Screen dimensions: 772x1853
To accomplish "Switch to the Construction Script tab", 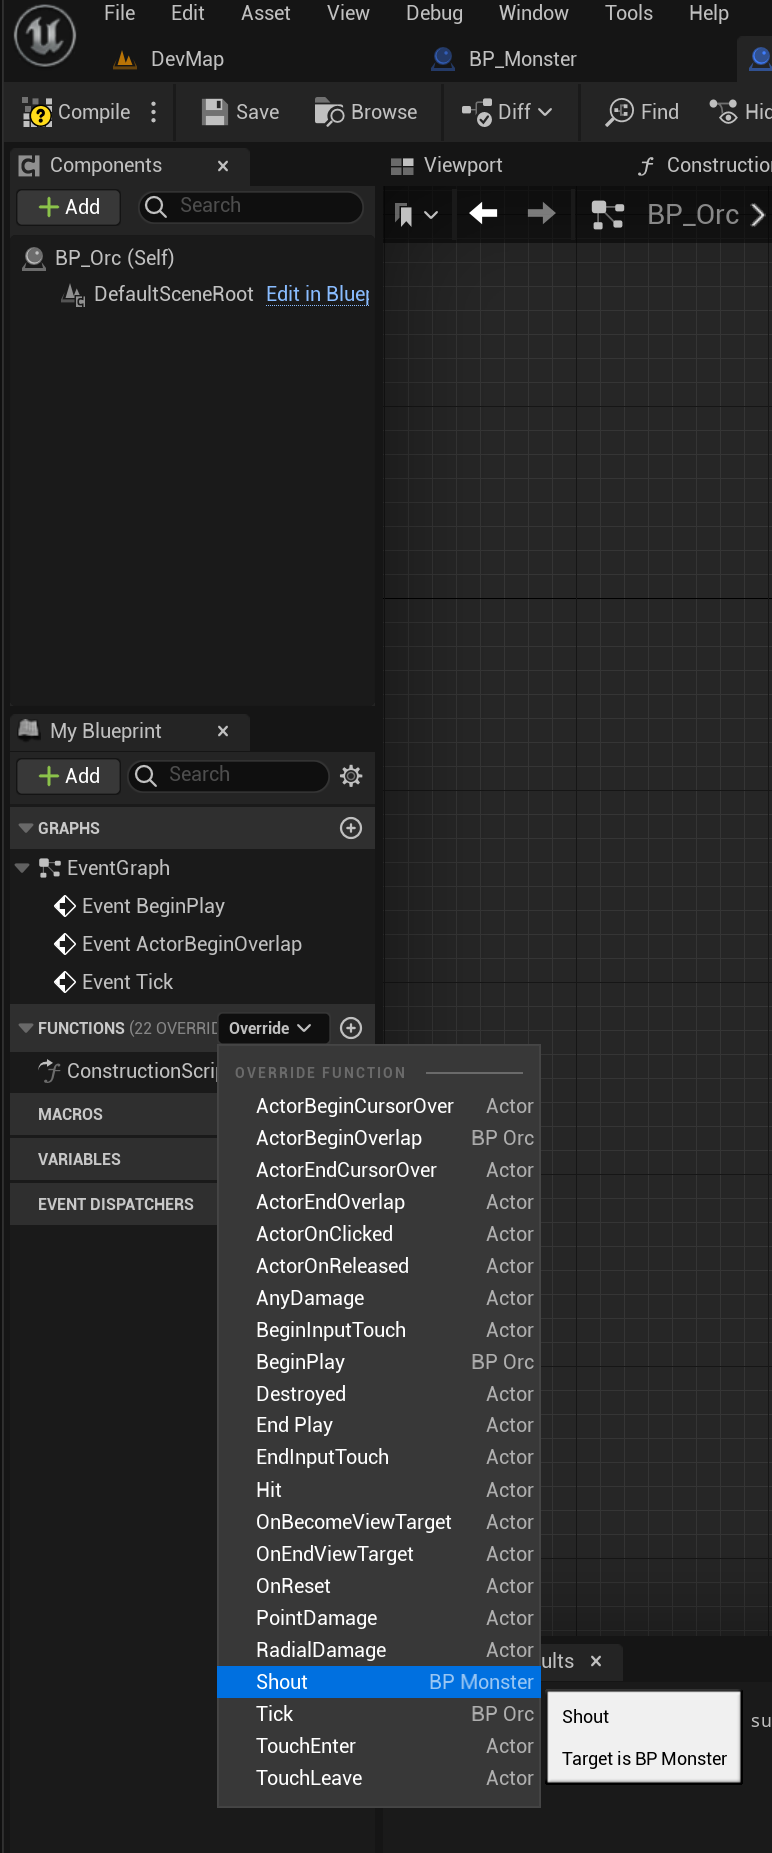I will point(704,166).
